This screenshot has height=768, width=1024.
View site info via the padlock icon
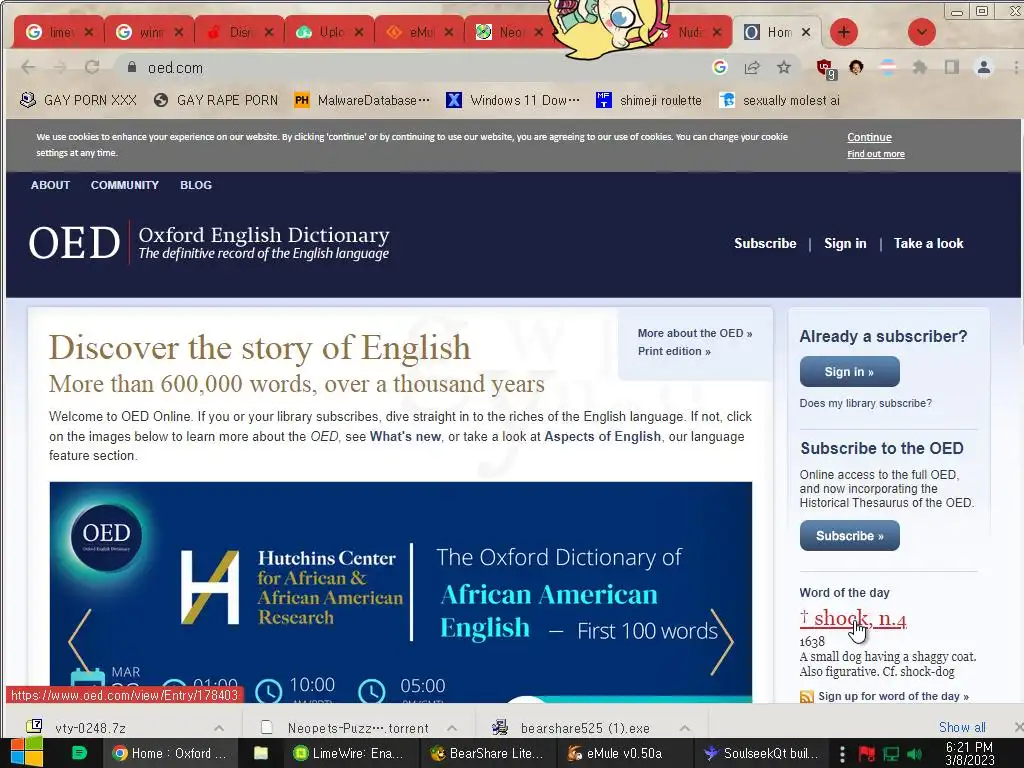(x=132, y=67)
